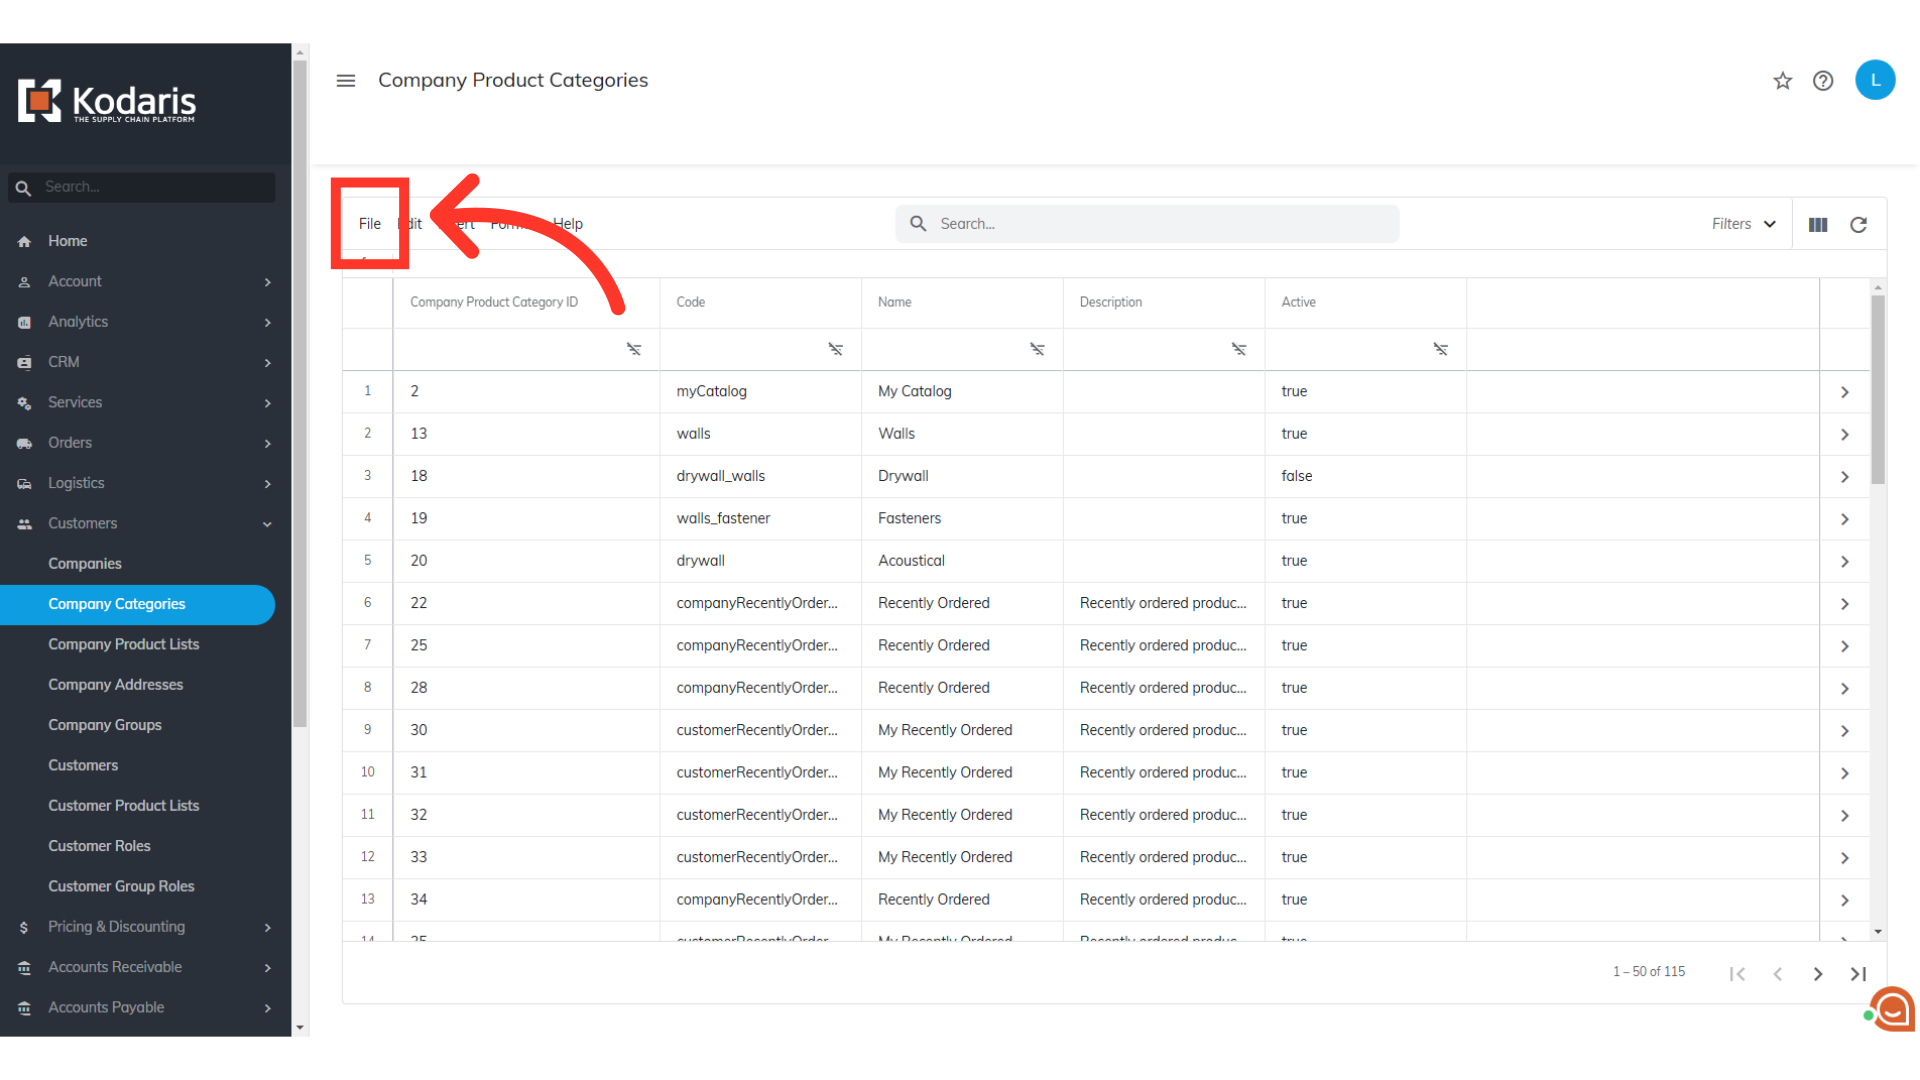Open the File menu

coord(370,224)
